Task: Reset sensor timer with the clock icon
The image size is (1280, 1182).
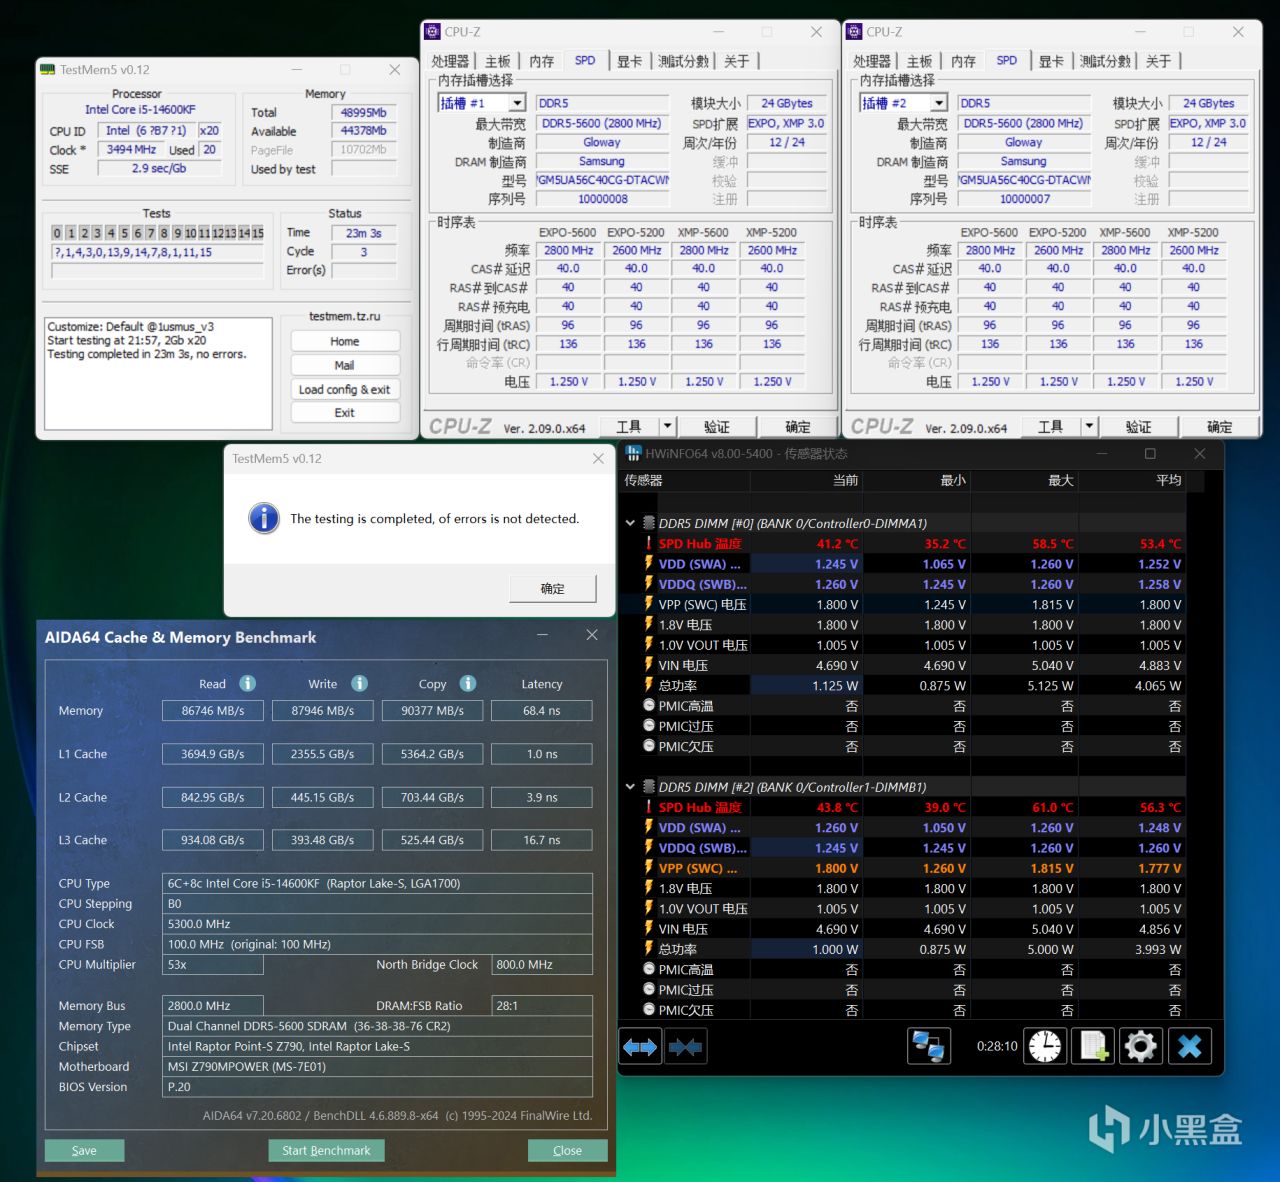Action: point(1045,1047)
